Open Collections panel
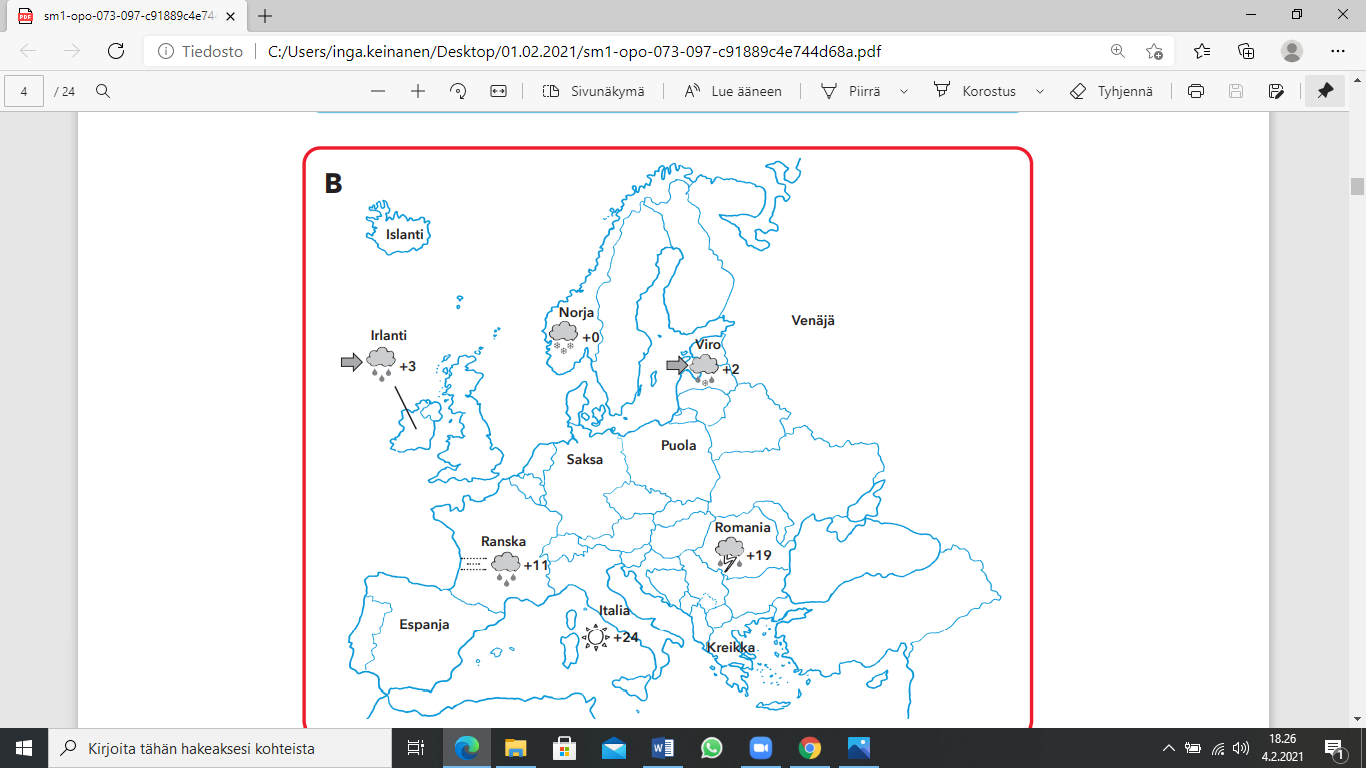The width and height of the screenshot is (1366, 768). pyautogui.click(x=1246, y=51)
